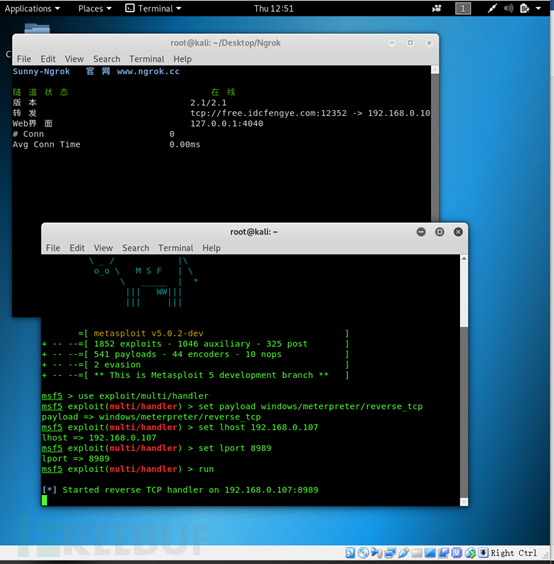Click VirtualBox audio status icon
The height and width of the screenshot is (564, 554).
click(x=377, y=552)
